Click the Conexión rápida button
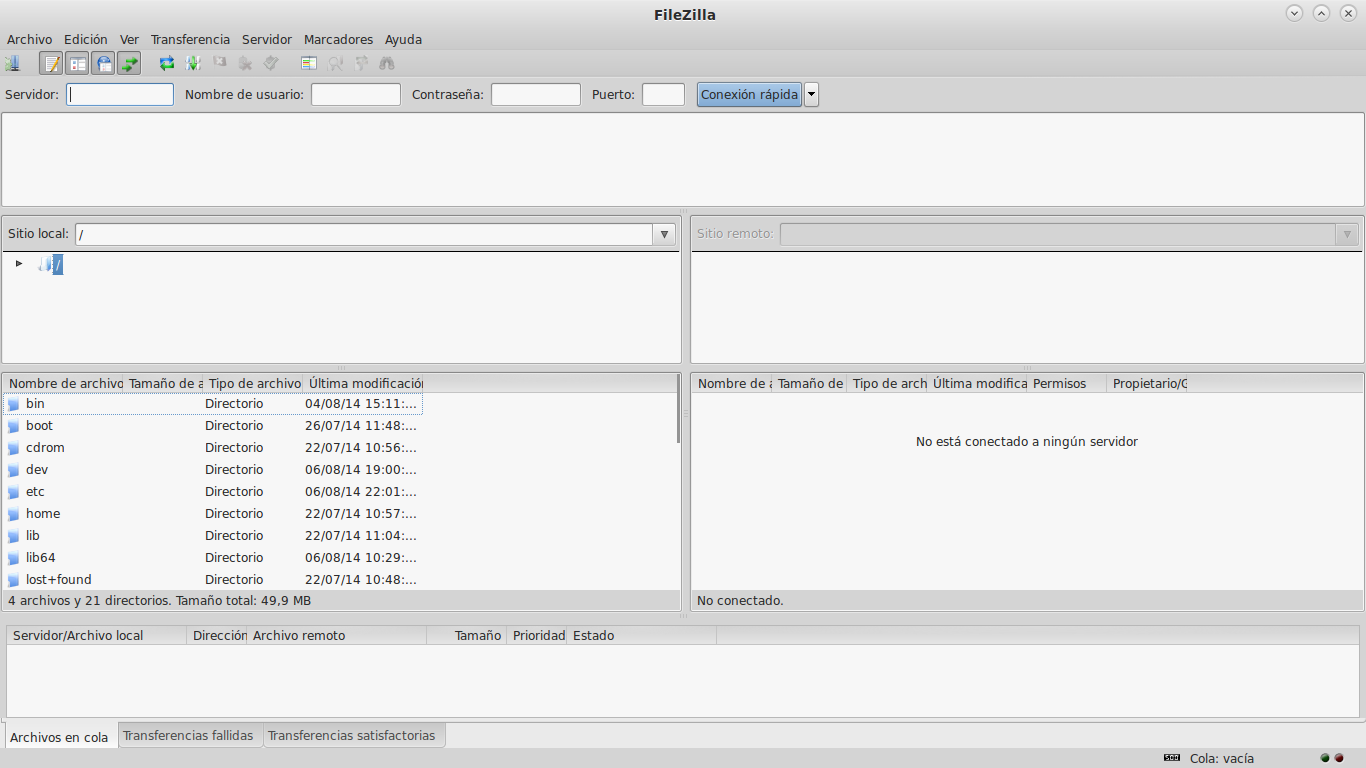Viewport: 1366px width, 768px height. click(749, 95)
